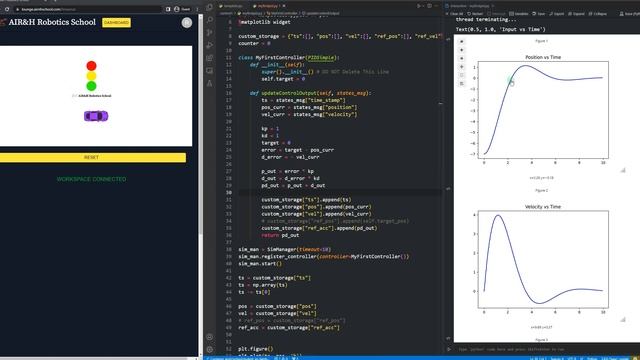Open the Accounts menu in activity bar
The height and width of the screenshot is (360, 640).
coord(210,337)
